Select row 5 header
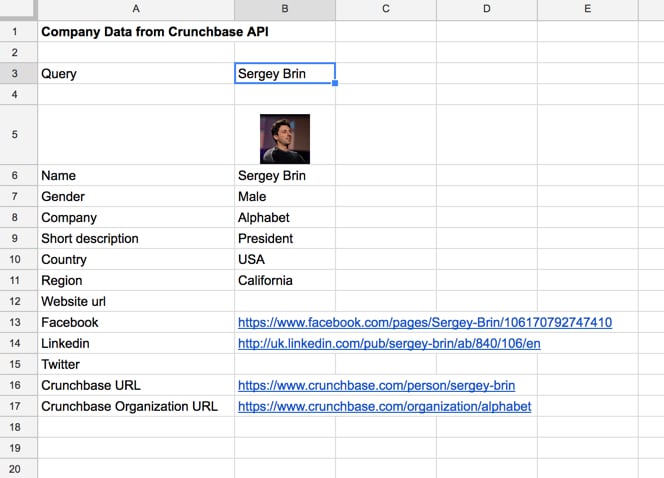 pos(18,135)
